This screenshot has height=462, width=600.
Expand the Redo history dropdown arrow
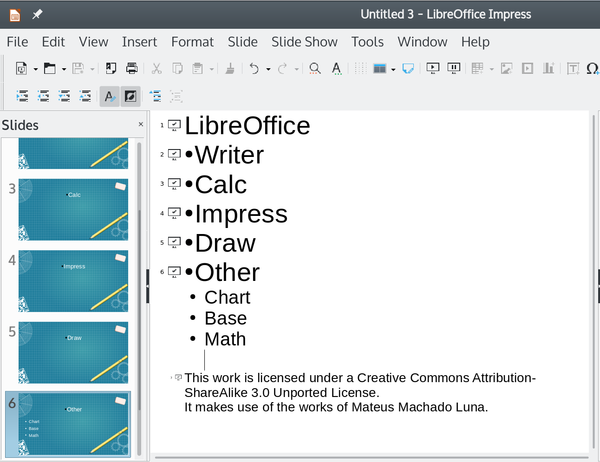tap(297, 69)
